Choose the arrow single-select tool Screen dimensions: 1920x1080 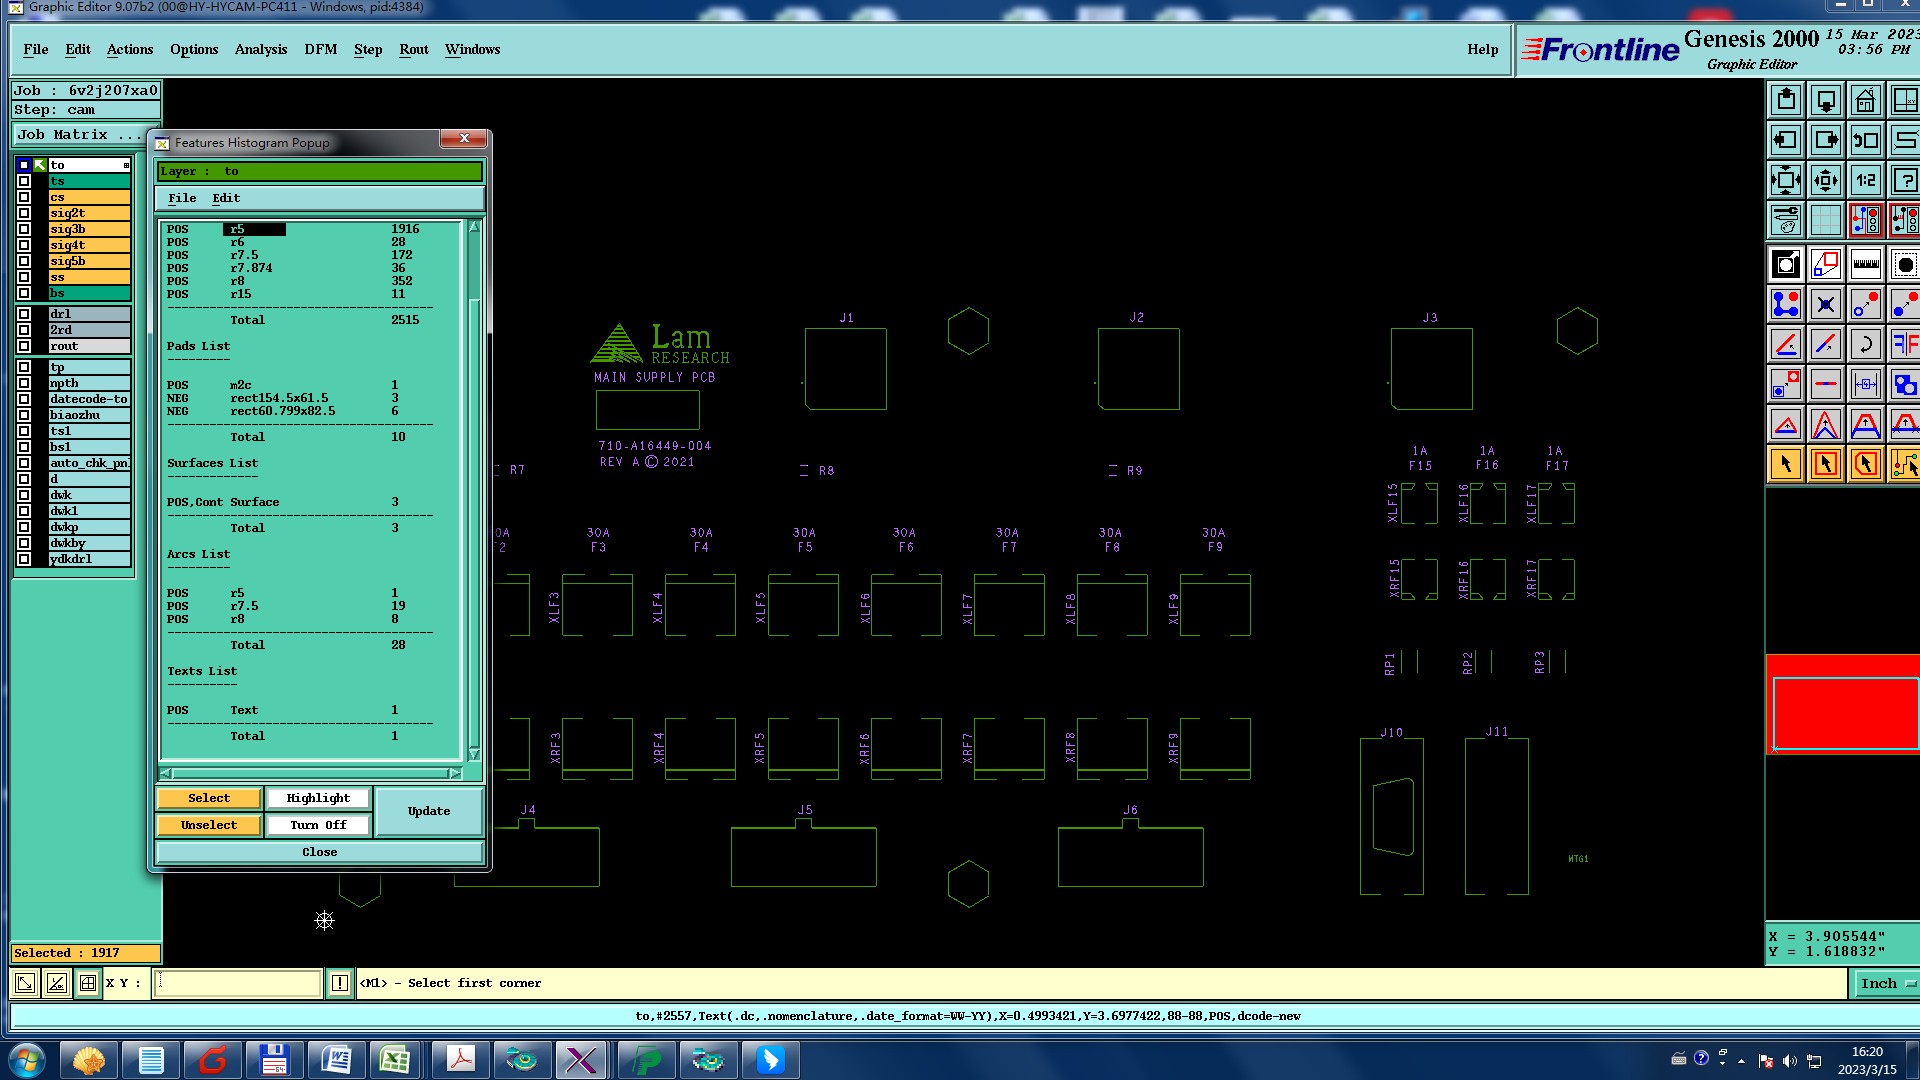click(x=1786, y=464)
